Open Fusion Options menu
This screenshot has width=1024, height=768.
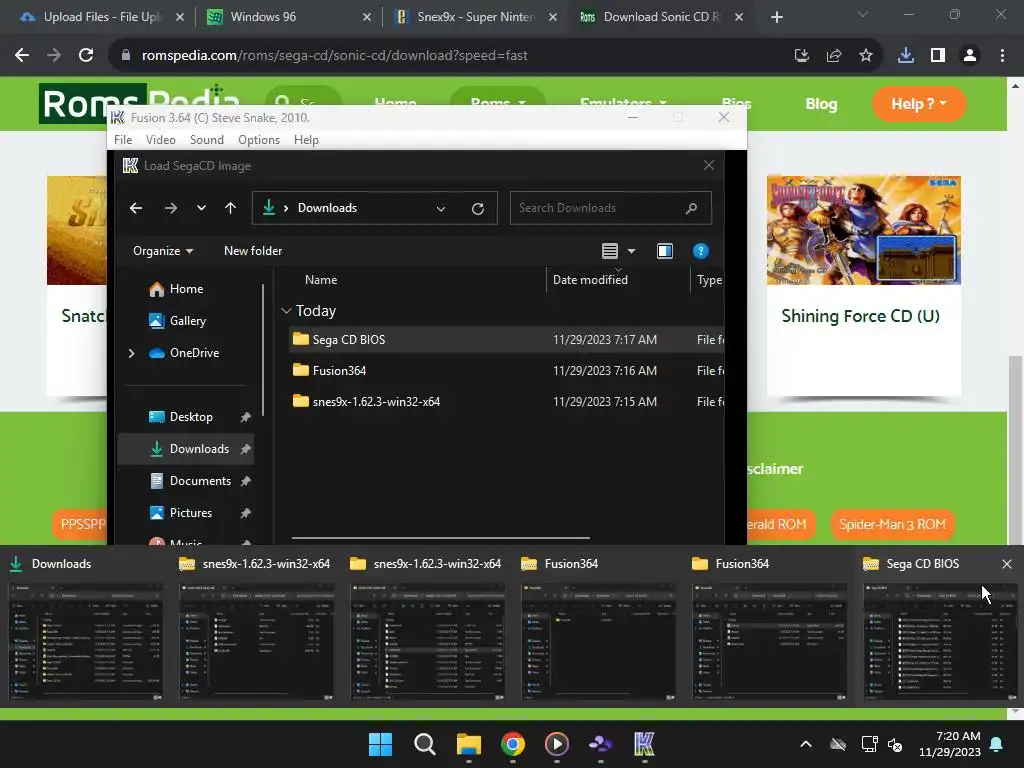coord(259,140)
